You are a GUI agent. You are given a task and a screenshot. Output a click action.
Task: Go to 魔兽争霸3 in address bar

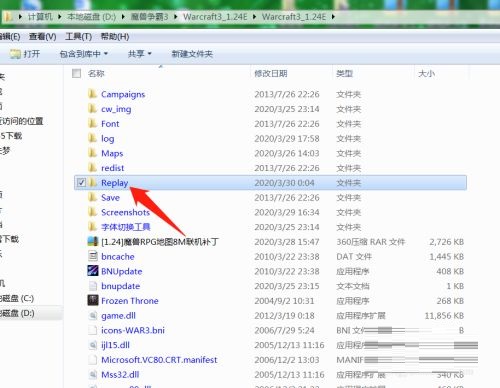click(149, 16)
